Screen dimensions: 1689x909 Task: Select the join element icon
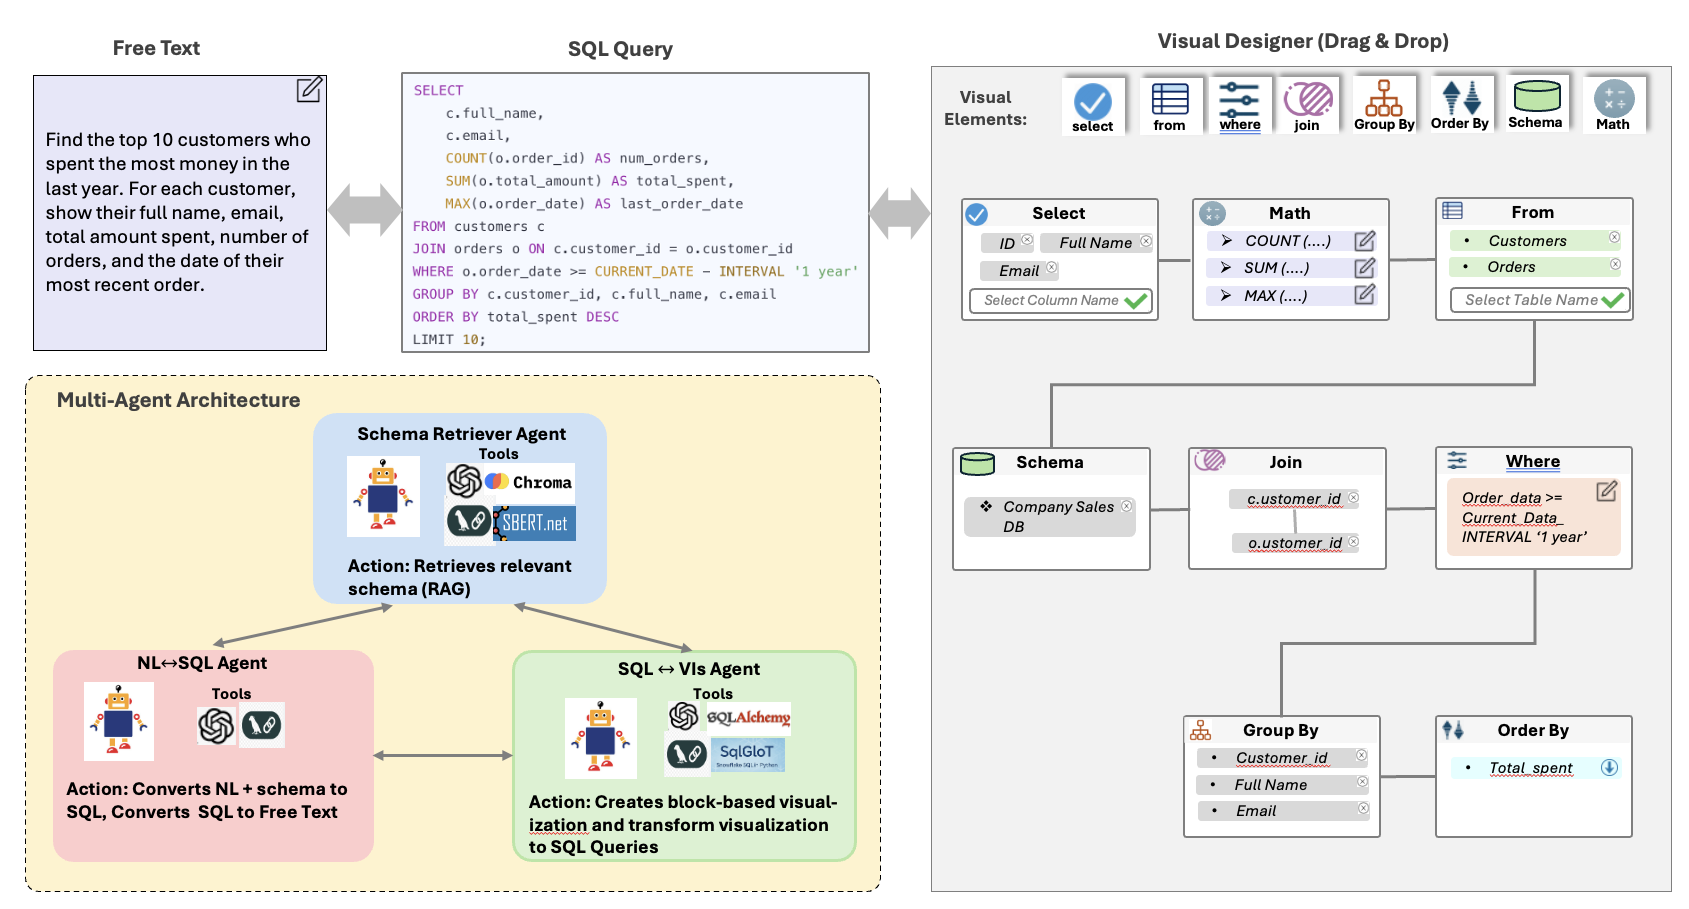[1308, 101]
